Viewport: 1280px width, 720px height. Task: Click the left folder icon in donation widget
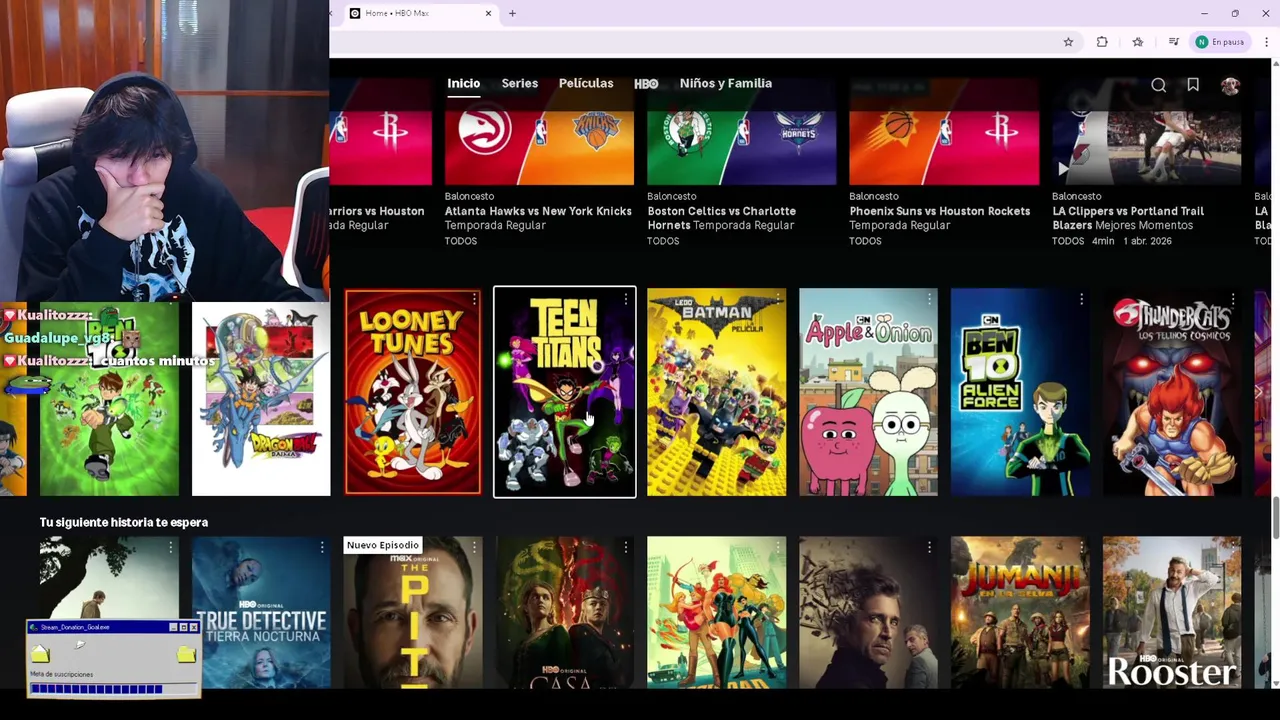[x=40, y=654]
